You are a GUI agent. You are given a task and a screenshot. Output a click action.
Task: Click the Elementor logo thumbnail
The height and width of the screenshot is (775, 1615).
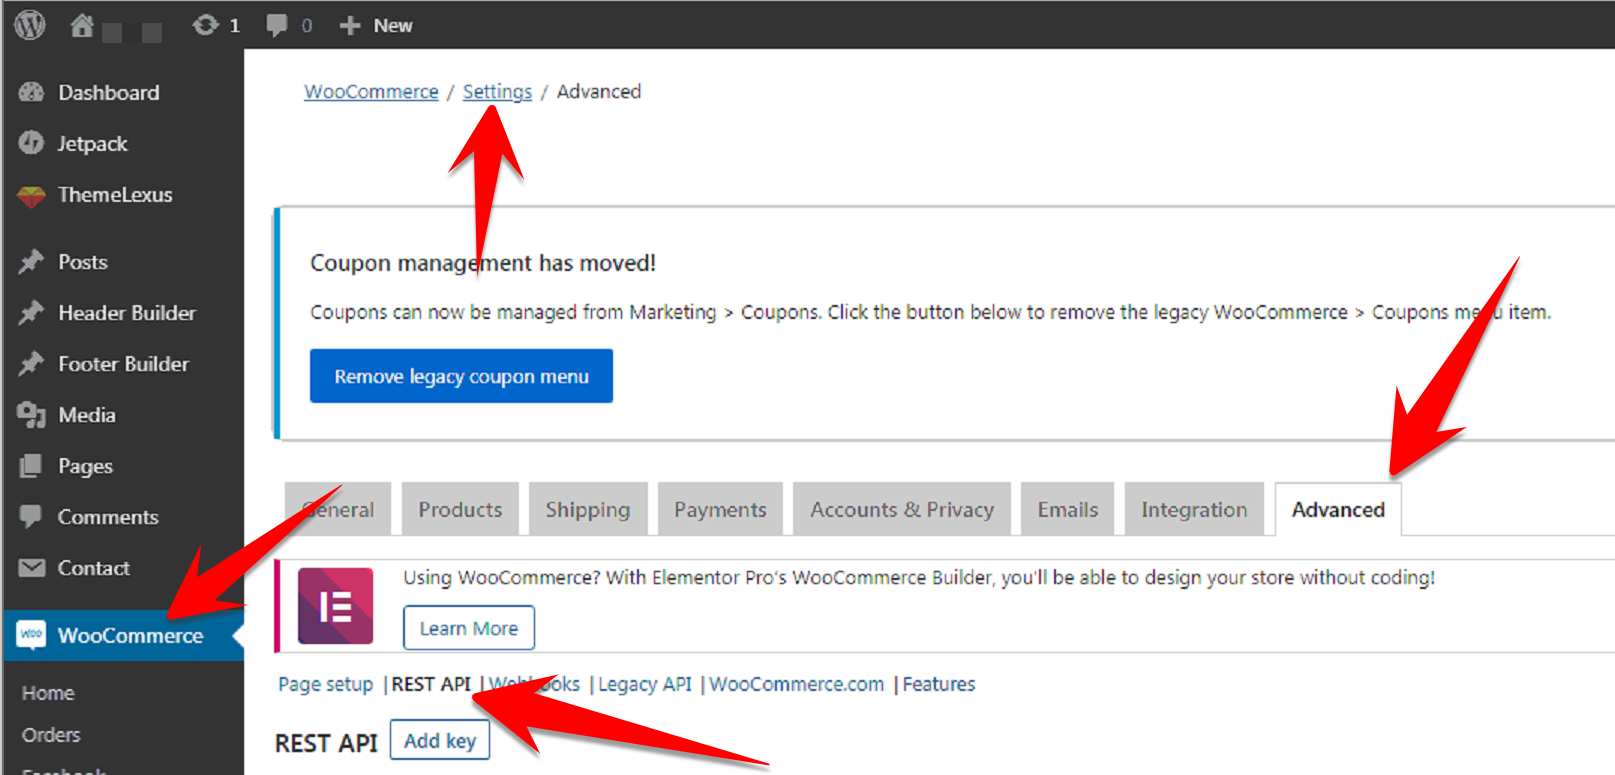click(x=336, y=606)
